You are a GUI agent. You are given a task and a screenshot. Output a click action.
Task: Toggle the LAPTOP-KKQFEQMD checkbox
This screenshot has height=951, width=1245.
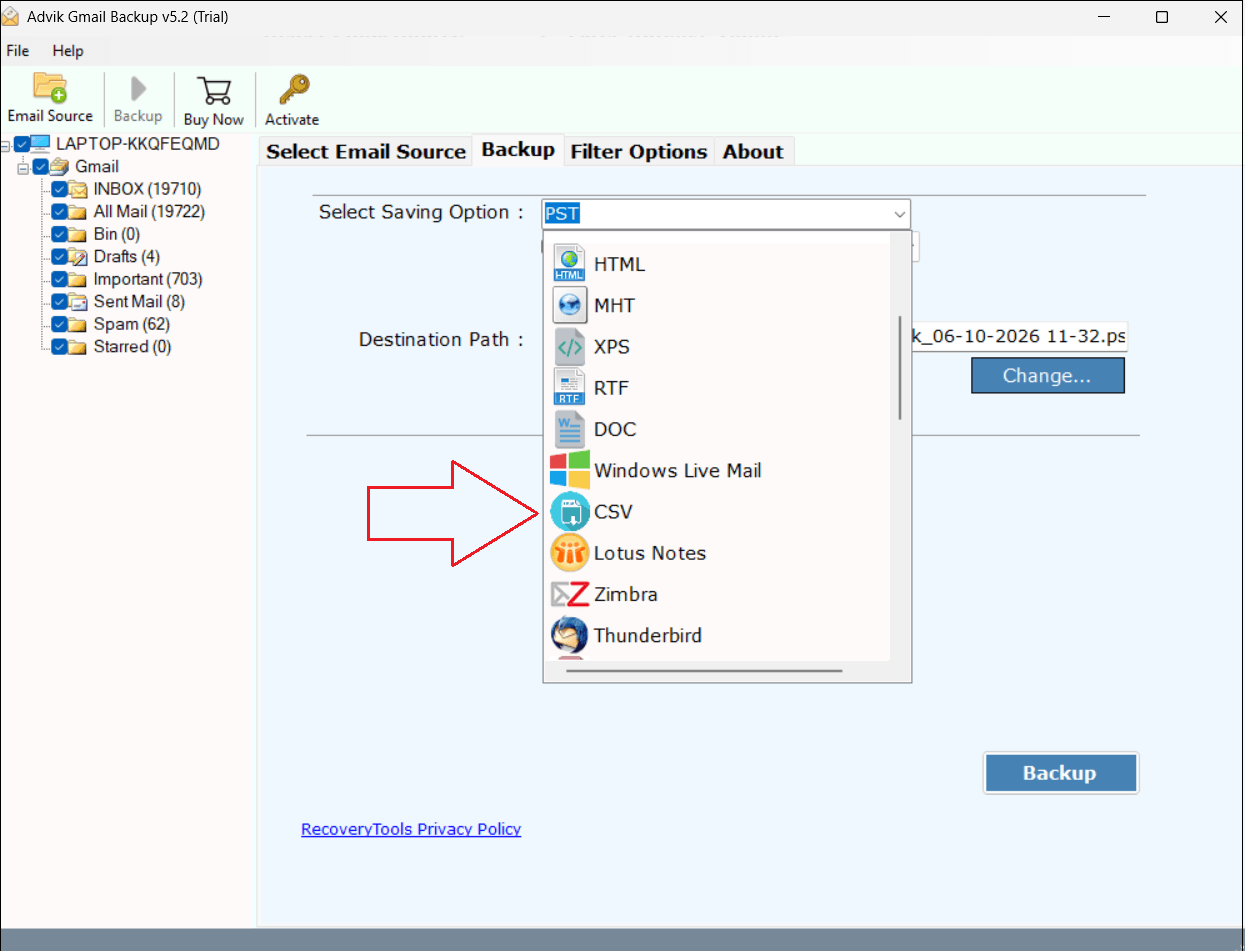[x=22, y=145]
